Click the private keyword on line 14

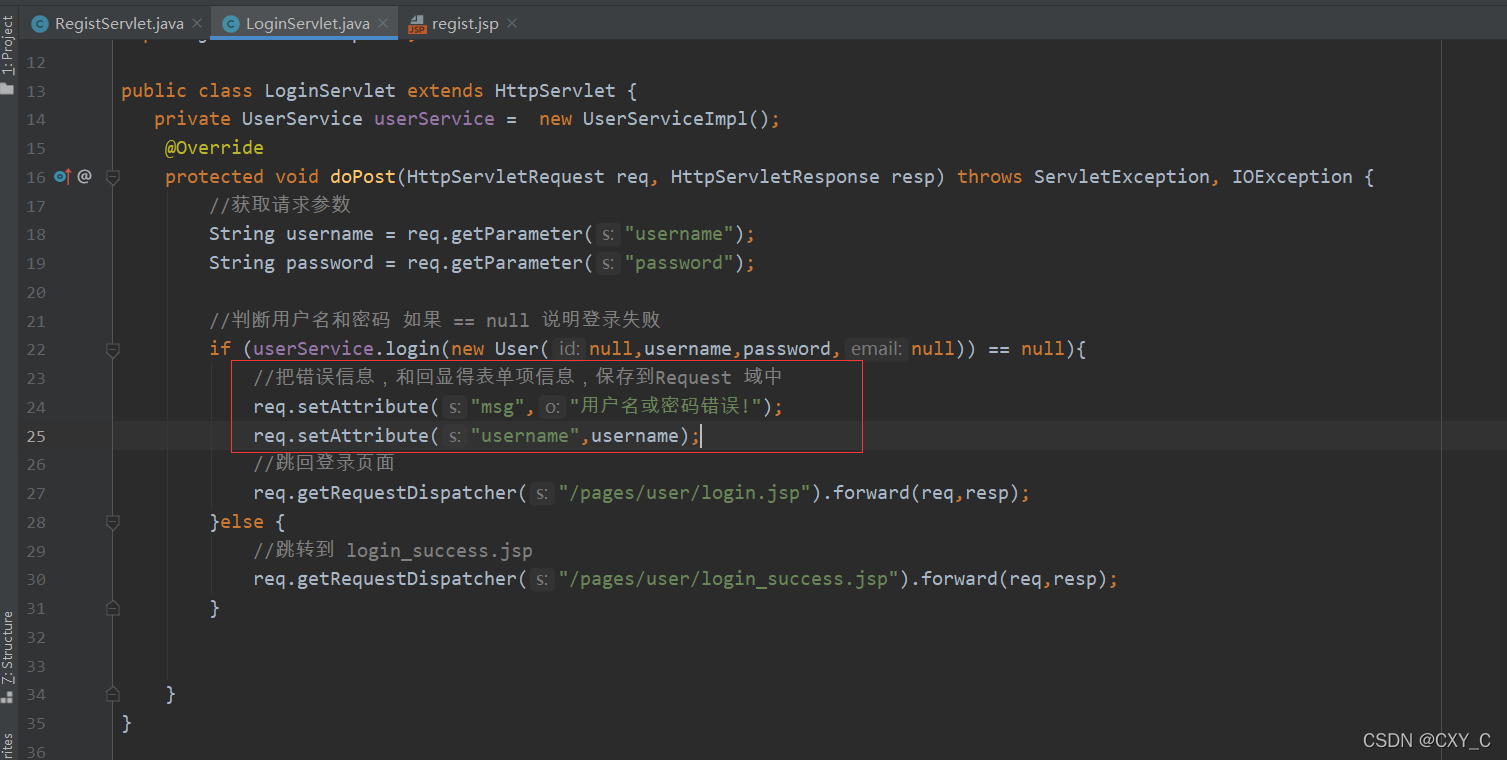click(x=192, y=119)
